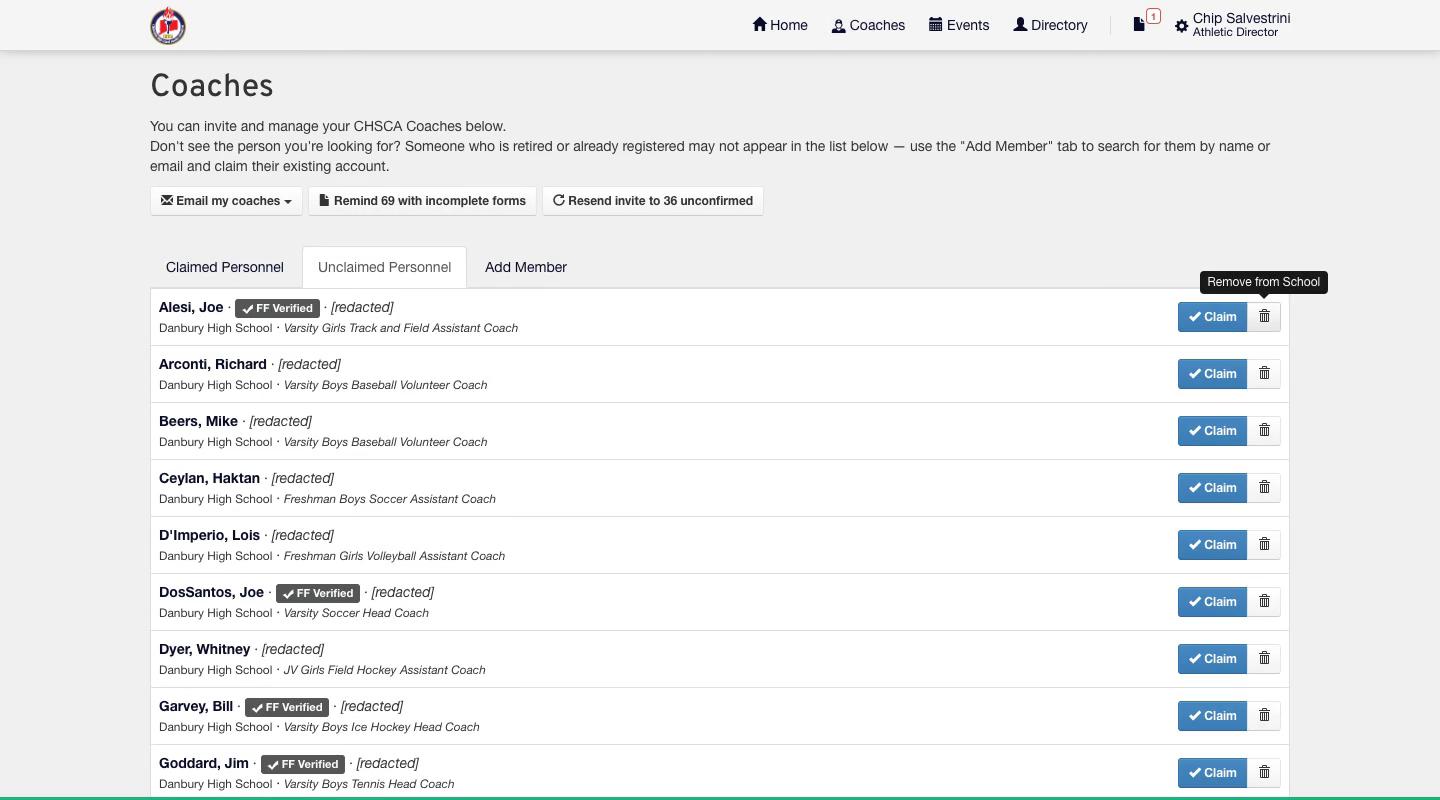The width and height of the screenshot is (1440, 800).
Task: Remove Goddard, Jim using trash icon
Action: (1264, 773)
